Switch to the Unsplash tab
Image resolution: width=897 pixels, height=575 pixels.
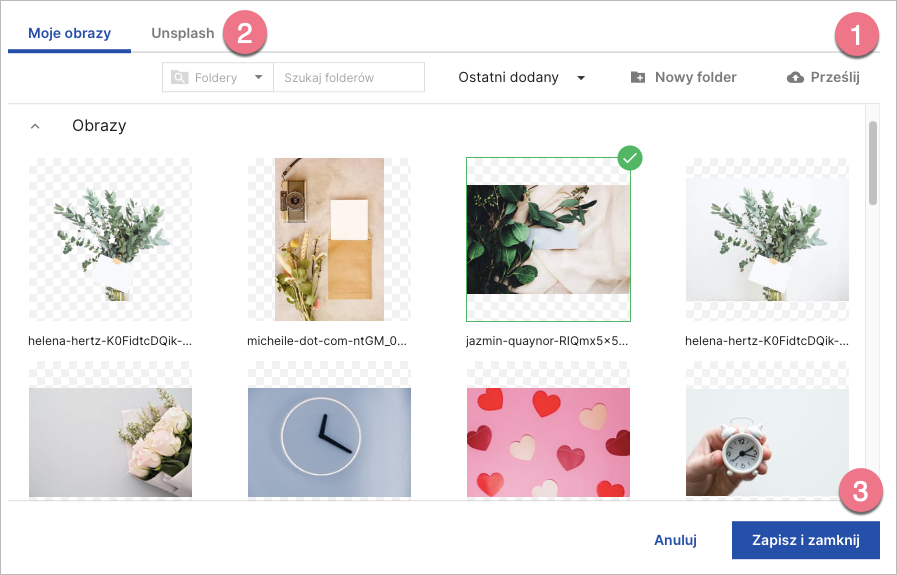coord(183,33)
